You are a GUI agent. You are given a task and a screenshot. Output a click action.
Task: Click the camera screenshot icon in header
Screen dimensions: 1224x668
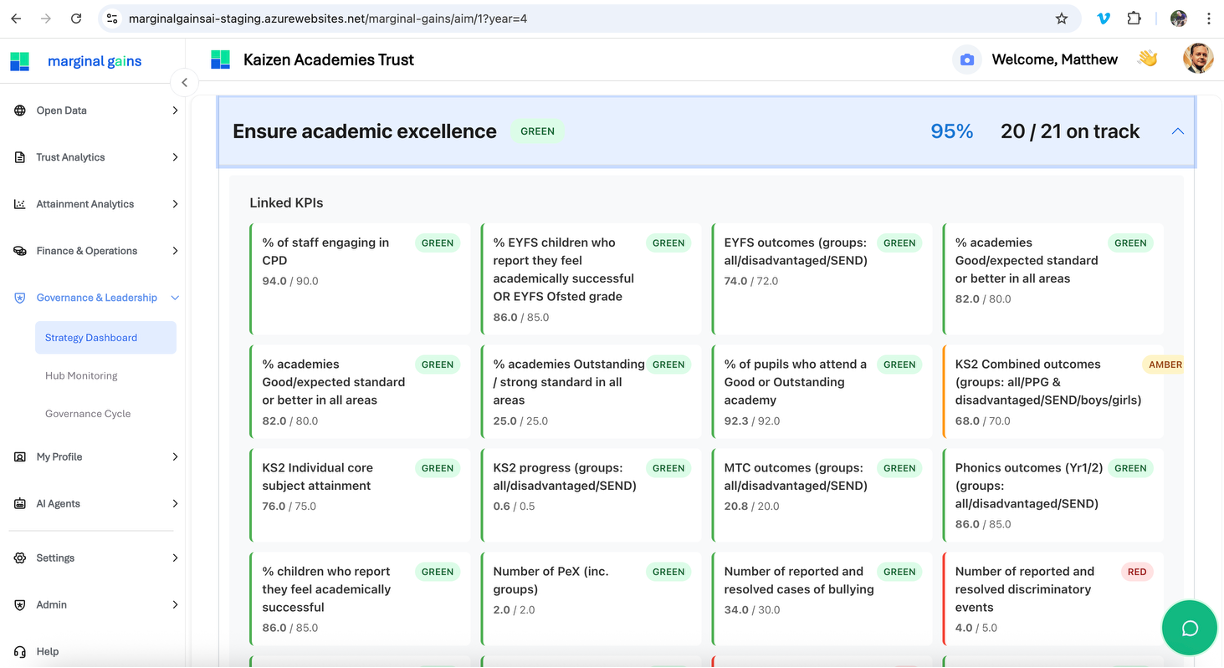coord(966,60)
